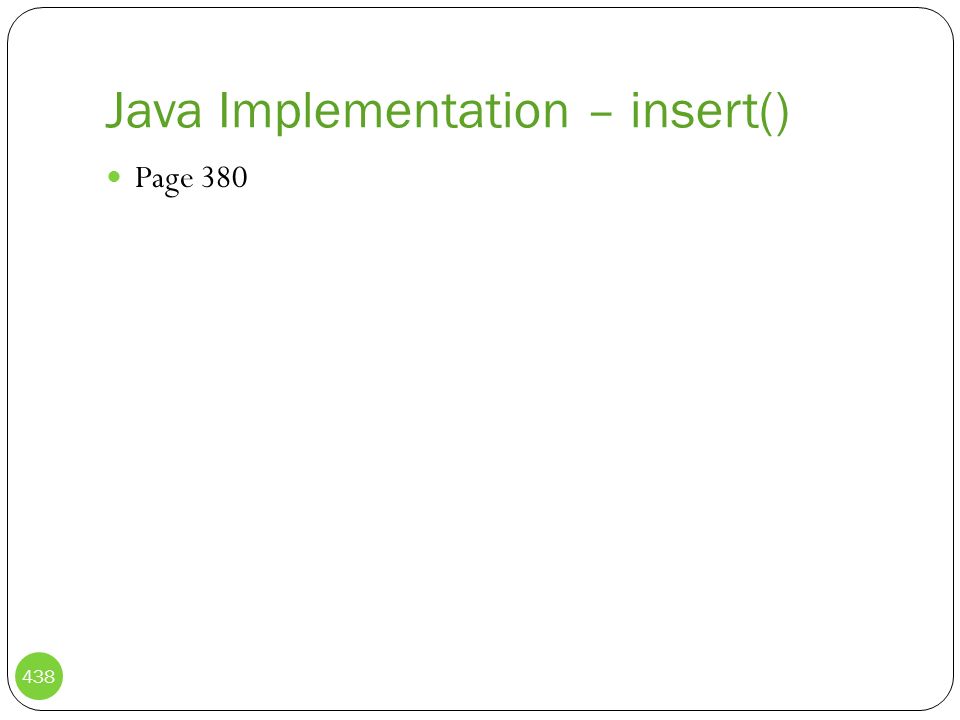Click the green 438 slide number badge
The height and width of the screenshot is (720, 960).
click(x=39, y=676)
